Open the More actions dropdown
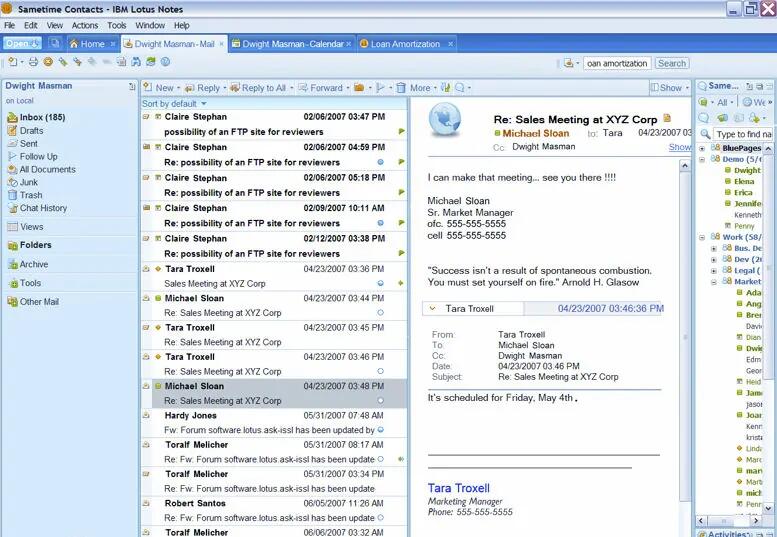The height and width of the screenshot is (537, 777). [x=419, y=88]
